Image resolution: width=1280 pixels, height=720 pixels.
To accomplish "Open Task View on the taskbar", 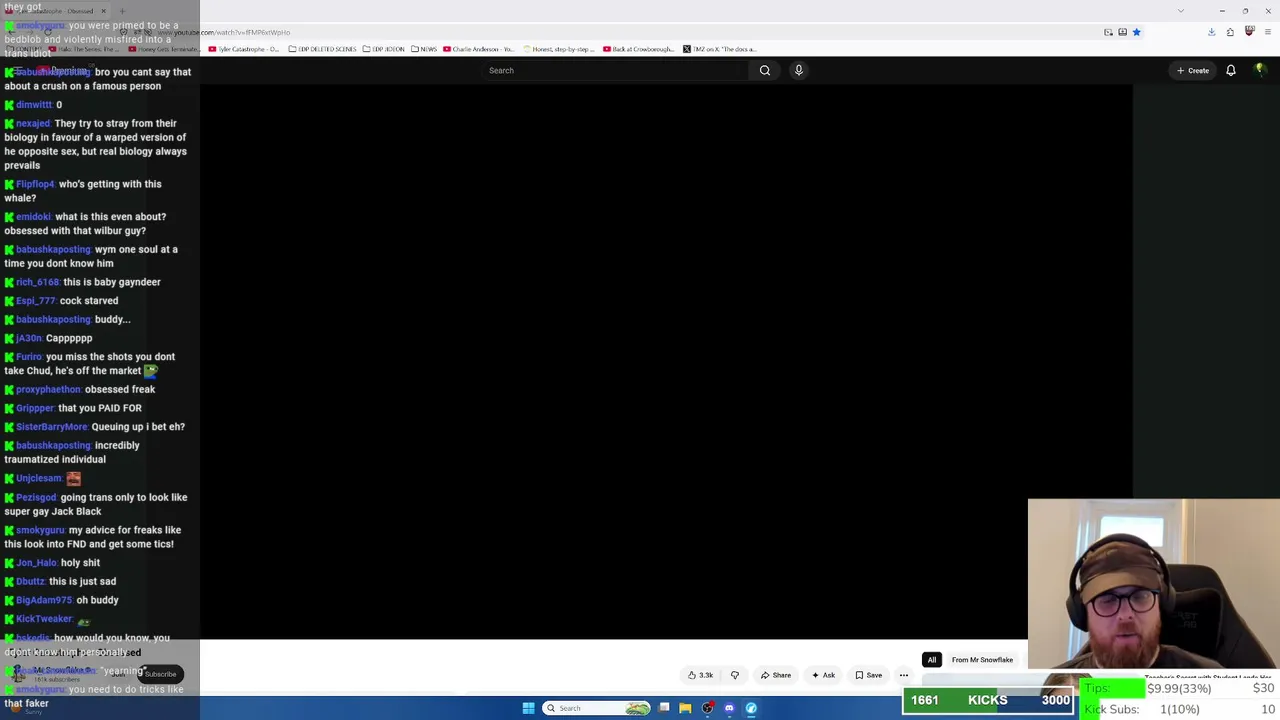I will coord(664,708).
